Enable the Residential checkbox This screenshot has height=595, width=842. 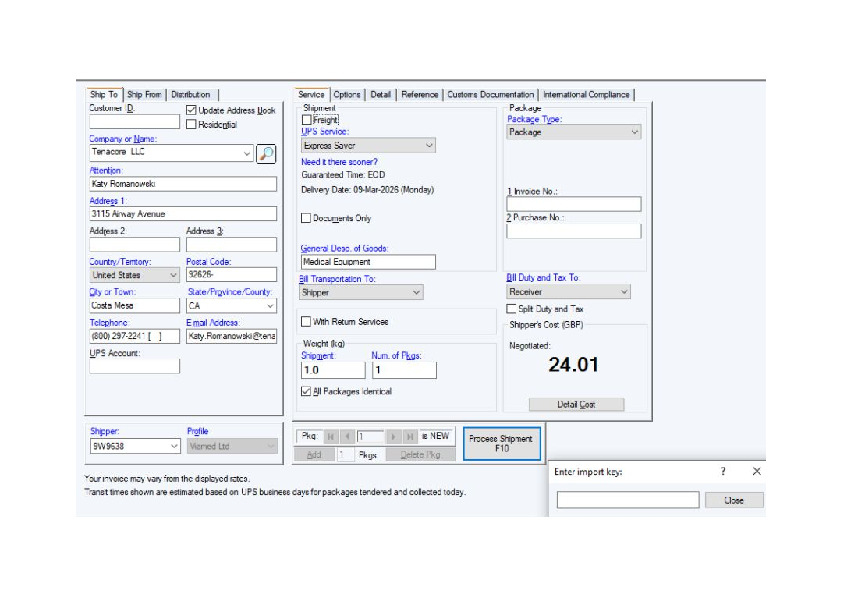click(x=192, y=125)
